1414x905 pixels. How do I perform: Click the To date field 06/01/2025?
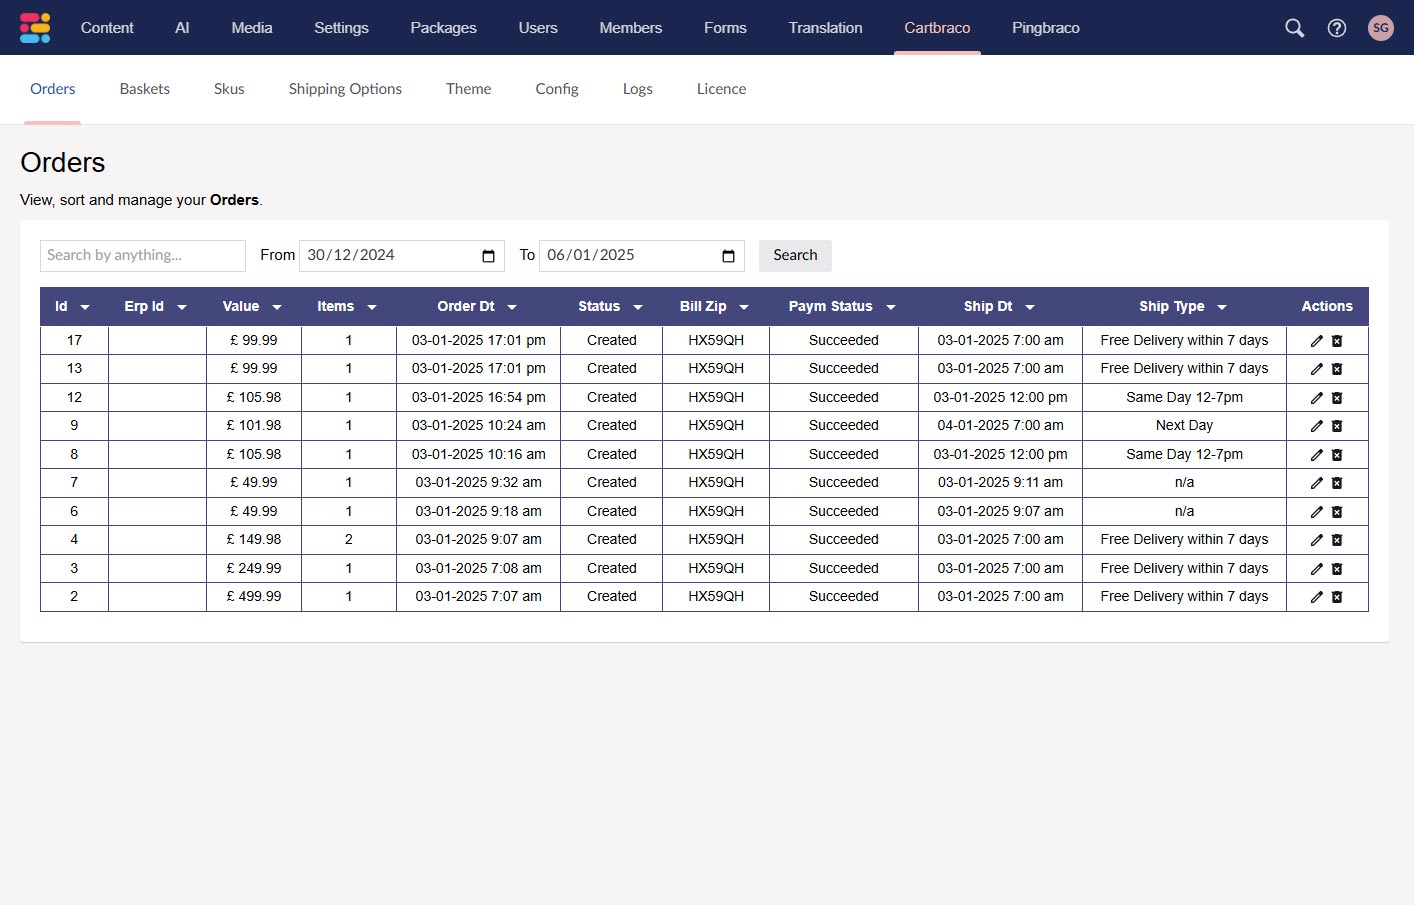pos(641,256)
